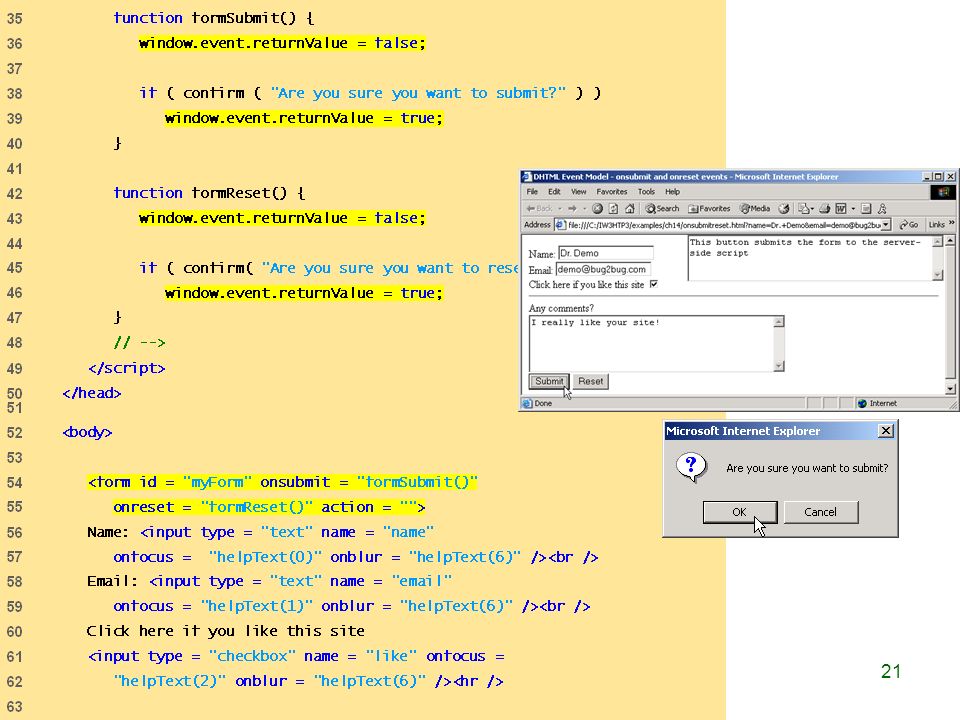Click into the Name field containing Dr. Demo
Image resolution: width=960 pixels, height=720 pixels.
click(x=606, y=253)
